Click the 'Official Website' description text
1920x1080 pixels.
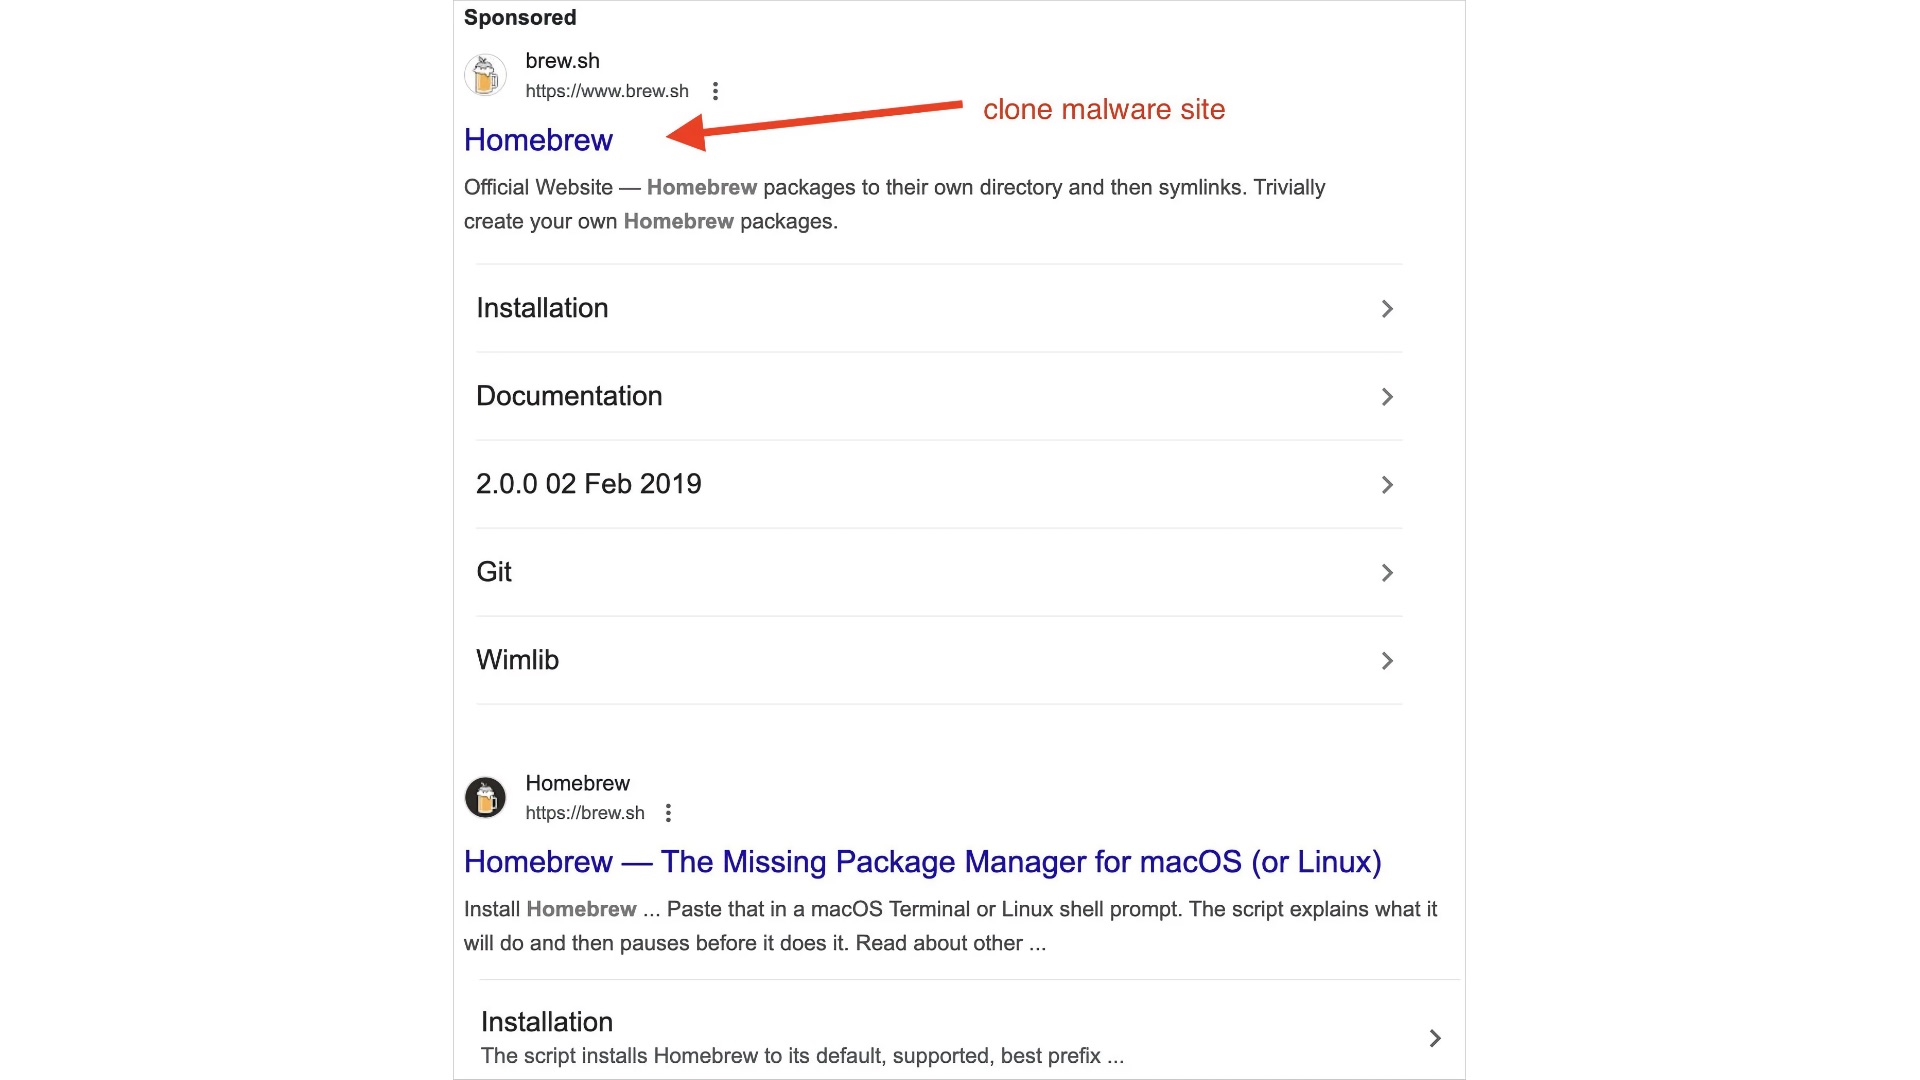point(894,204)
